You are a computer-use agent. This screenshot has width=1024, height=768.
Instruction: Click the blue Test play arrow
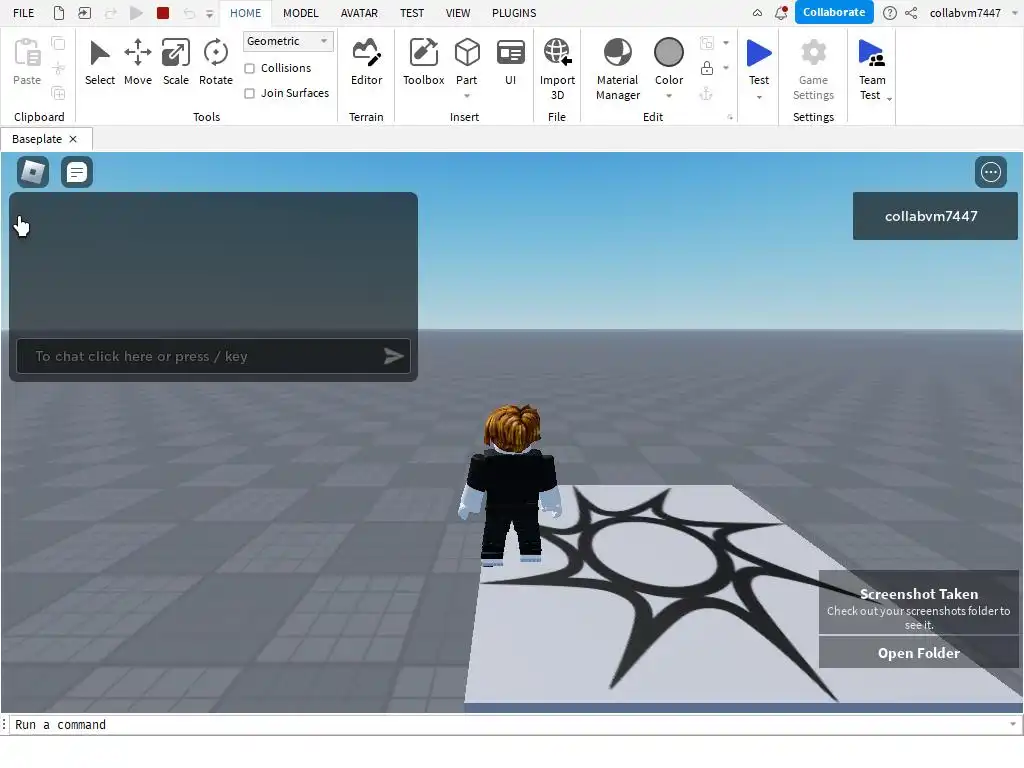click(x=759, y=53)
